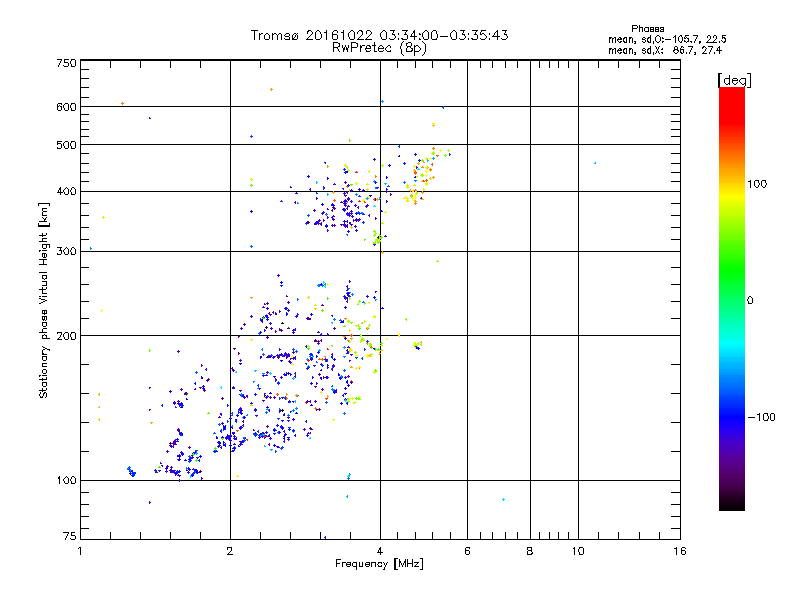This screenshot has width=800, height=600.
Task: Click the x-axis tick label '8'
Action: (x=530, y=551)
